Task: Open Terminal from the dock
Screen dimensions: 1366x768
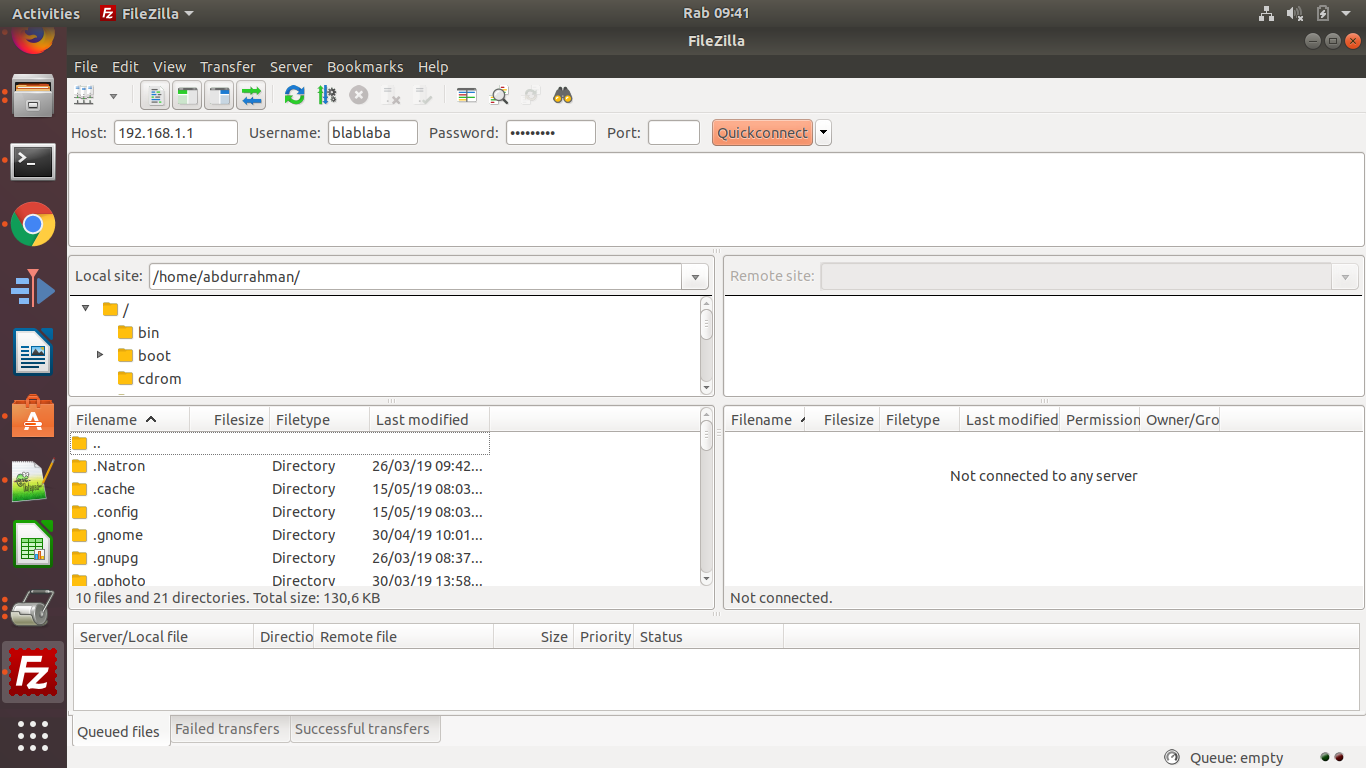Action: pos(33,161)
